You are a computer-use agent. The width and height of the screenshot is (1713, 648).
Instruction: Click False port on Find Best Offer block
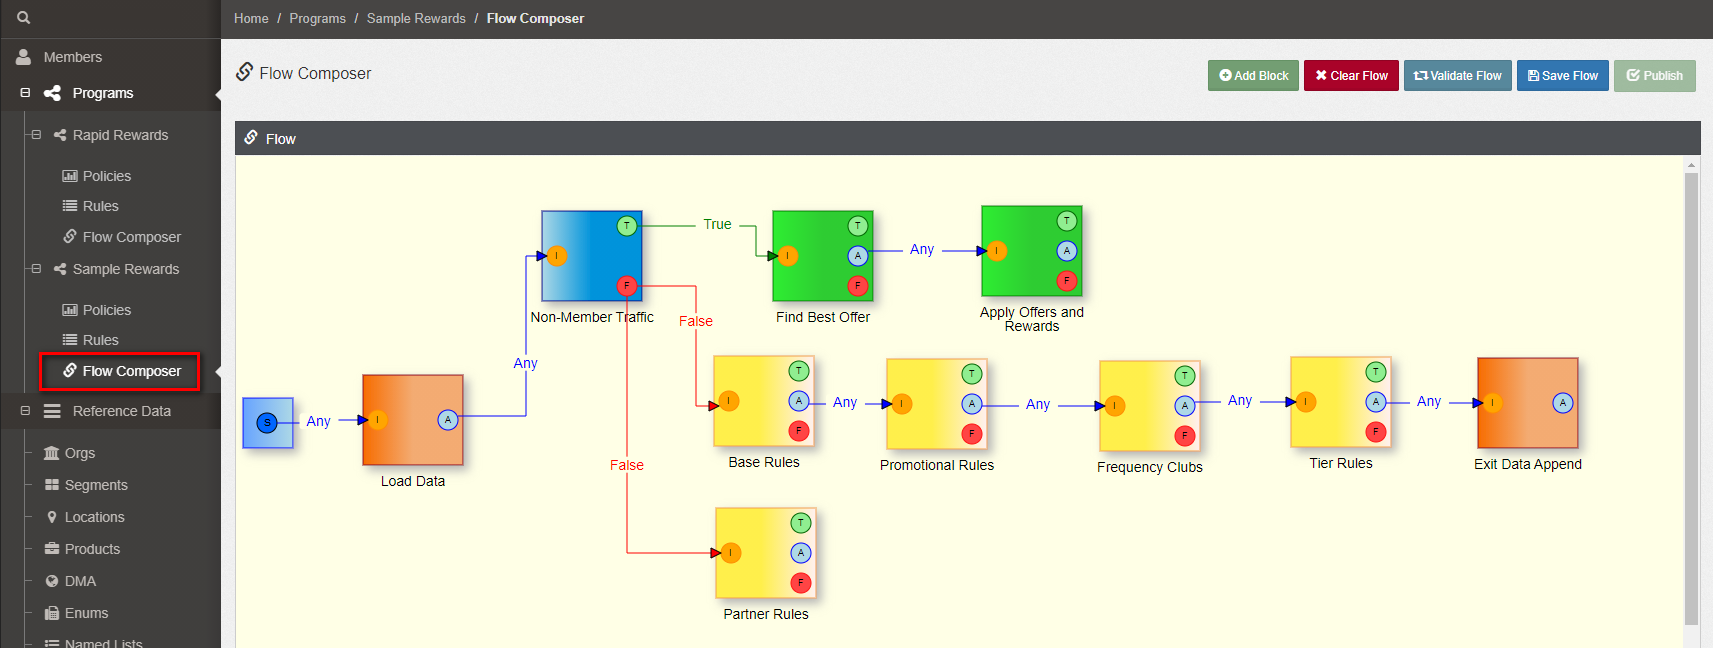point(857,286)
